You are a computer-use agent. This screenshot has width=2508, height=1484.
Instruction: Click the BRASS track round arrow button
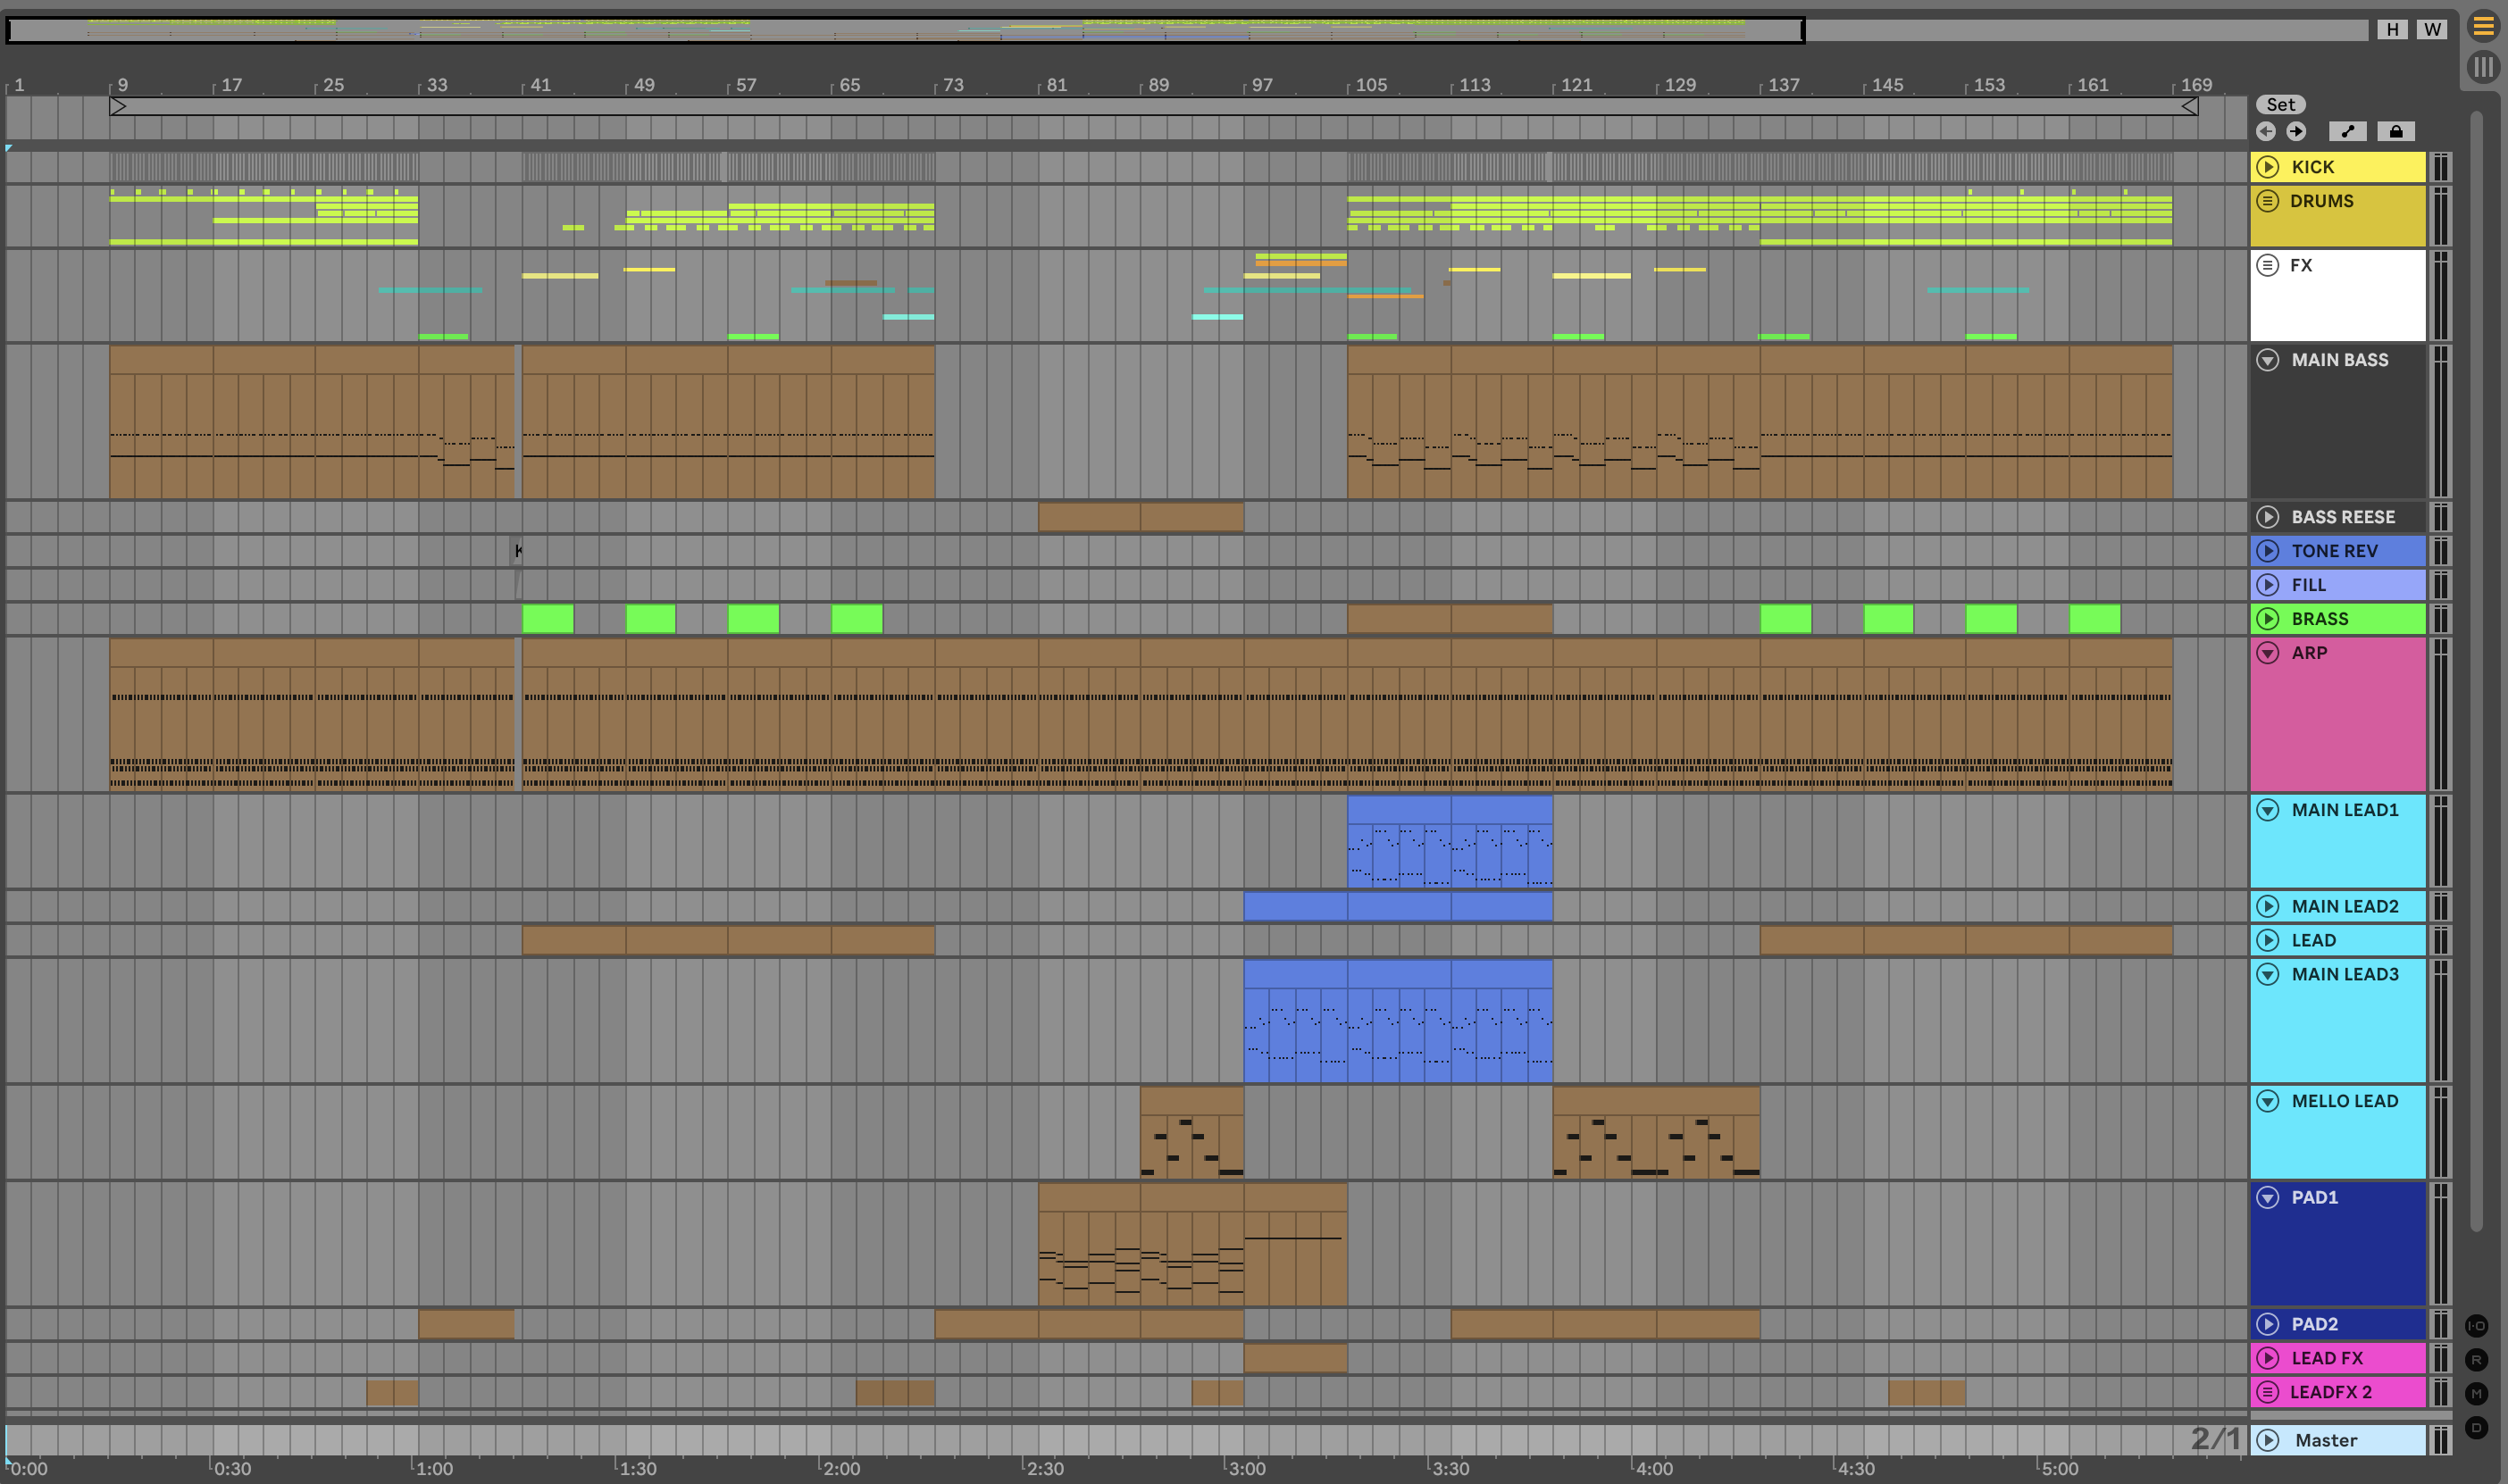[2268, 619]
